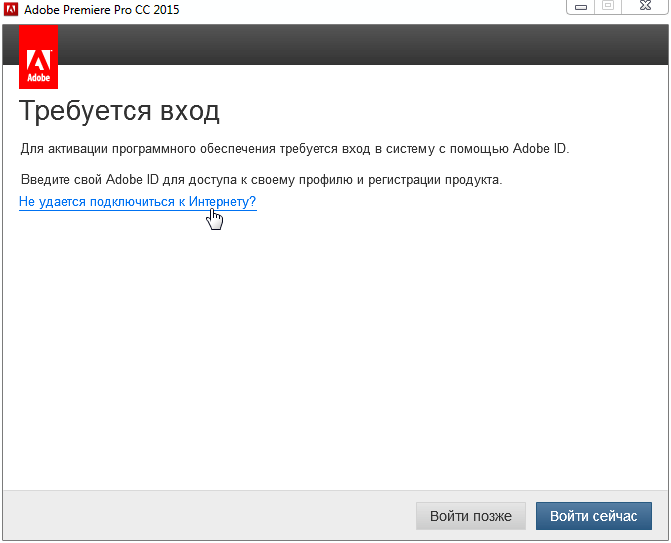The image size is (671, 543).
Task: Maximize the Adobe Premiere Pro window
Action: (x=608, y=6)
